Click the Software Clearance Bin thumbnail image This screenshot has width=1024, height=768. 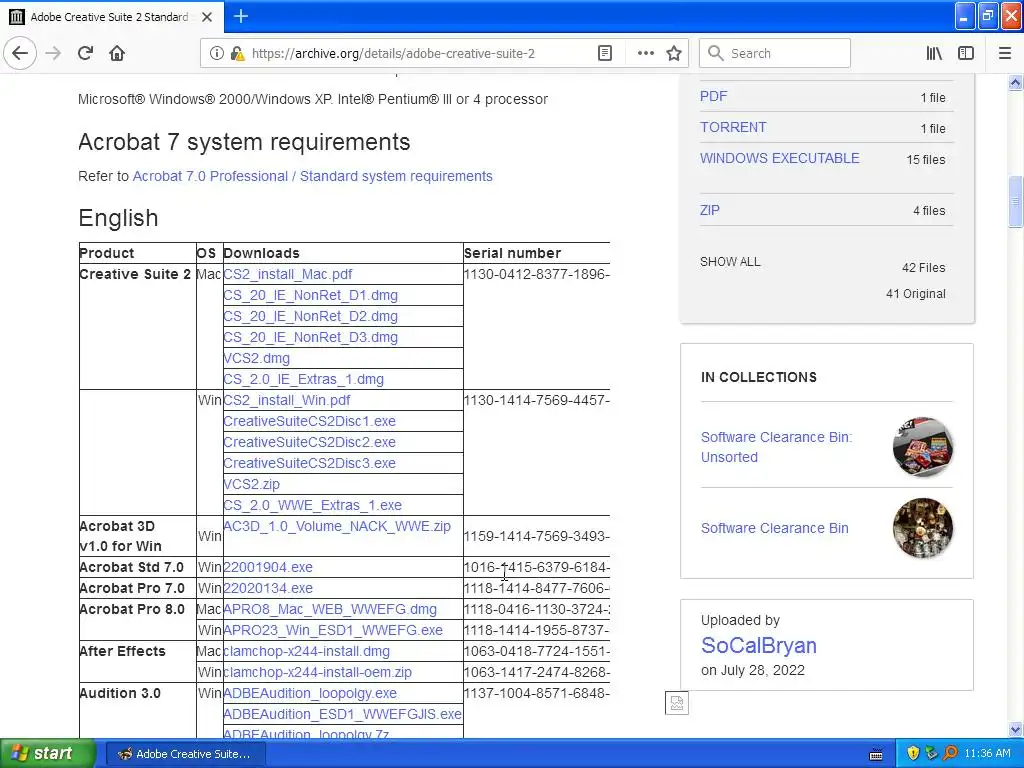(x=922, y=528)
